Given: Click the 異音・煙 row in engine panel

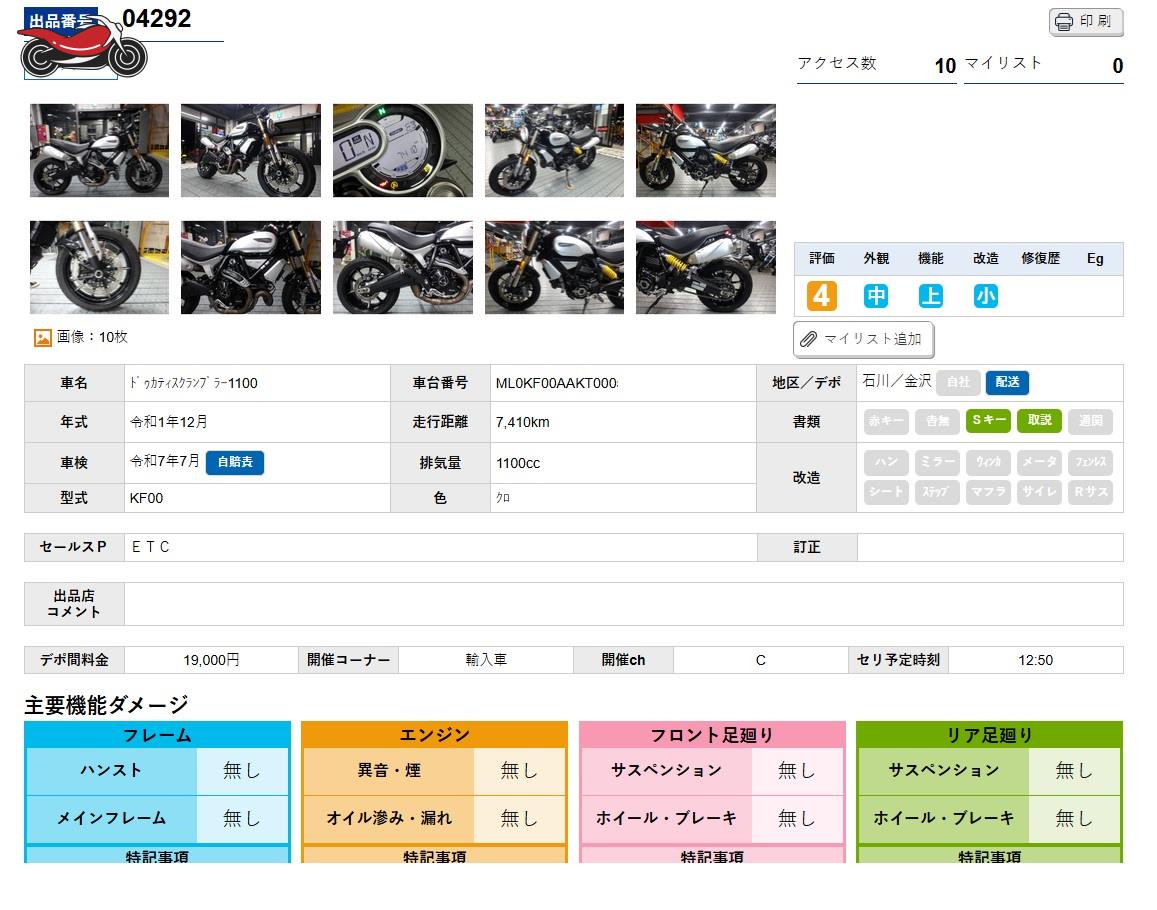Looking at the screenshot, I should tap(435, 771).
